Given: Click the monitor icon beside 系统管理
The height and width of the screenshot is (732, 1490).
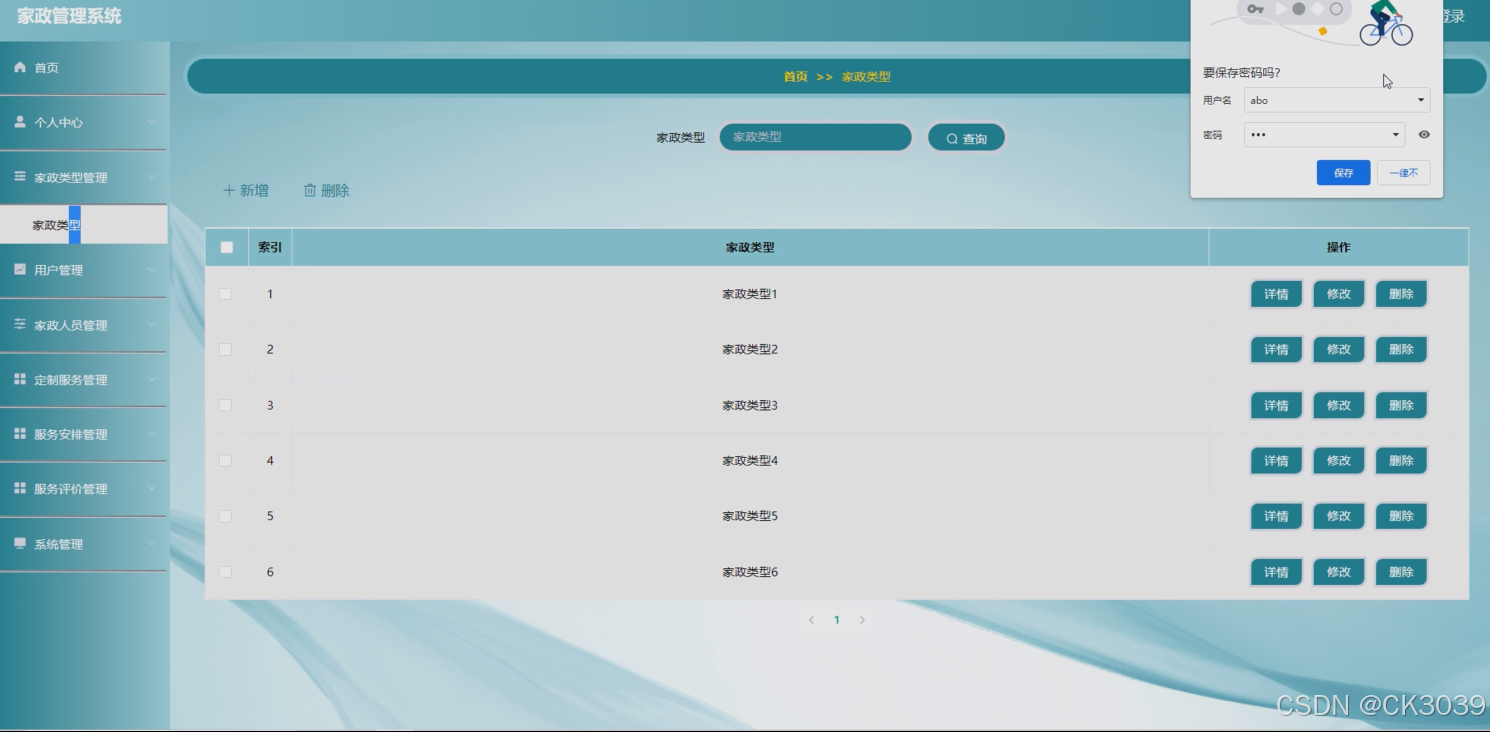Looking at the screenshot, I should 20,543.
